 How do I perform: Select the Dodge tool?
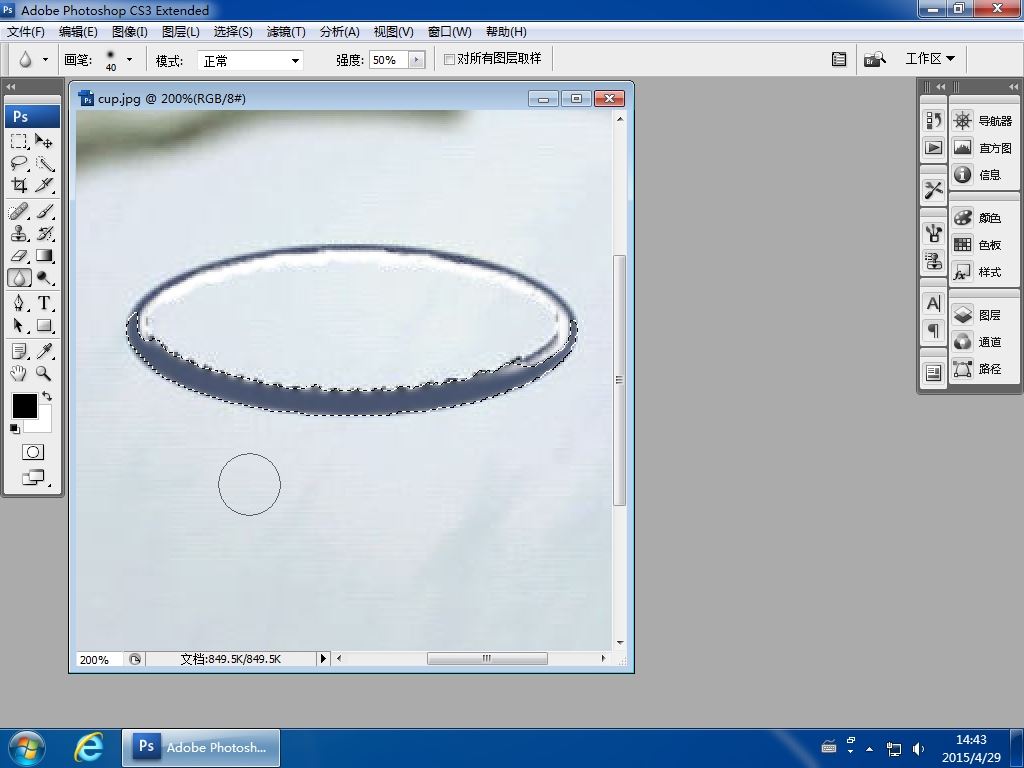(x=44, y=278)
